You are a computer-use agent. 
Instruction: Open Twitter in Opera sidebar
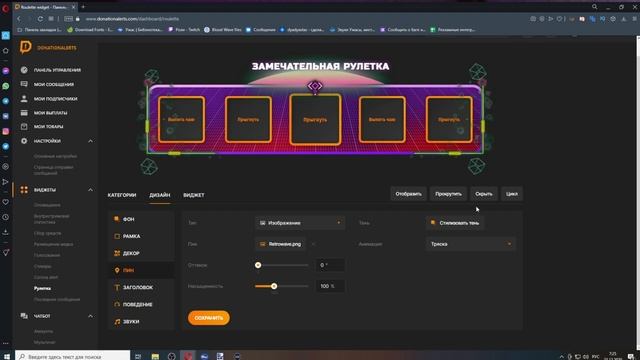pyautogui.click(x=5, y=146)
